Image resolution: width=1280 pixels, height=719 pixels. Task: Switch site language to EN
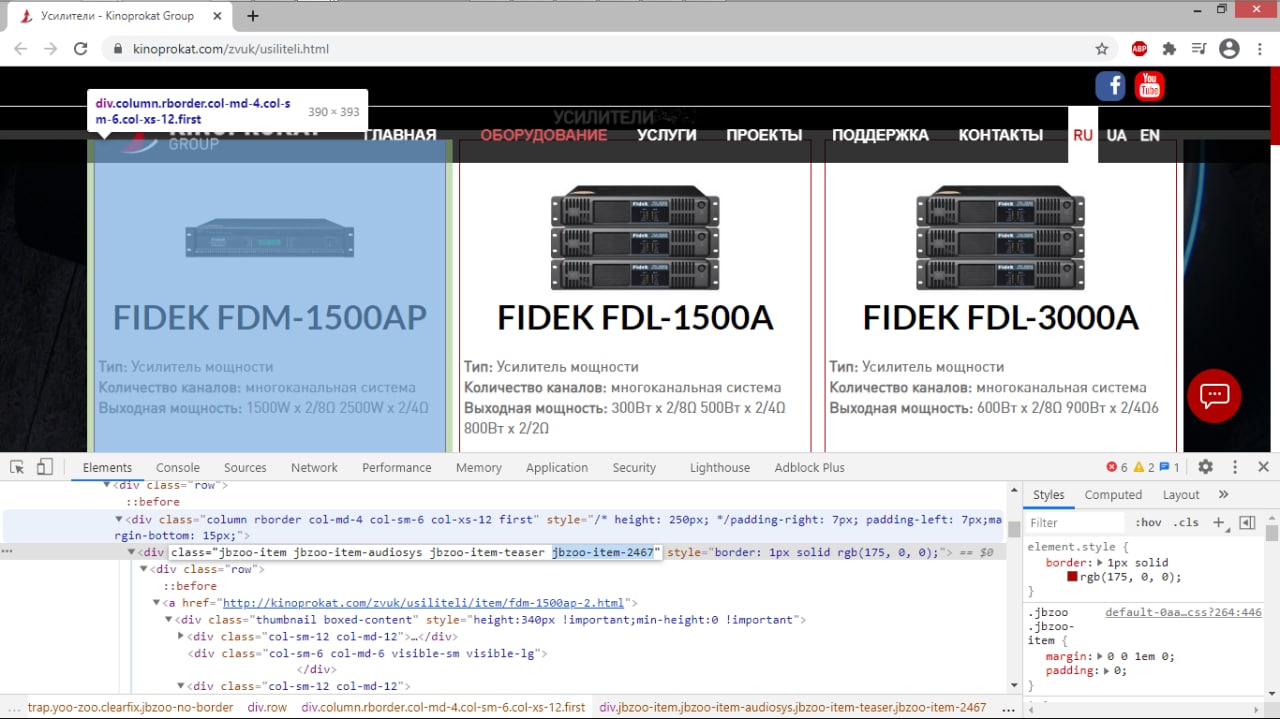point(1150,135)
